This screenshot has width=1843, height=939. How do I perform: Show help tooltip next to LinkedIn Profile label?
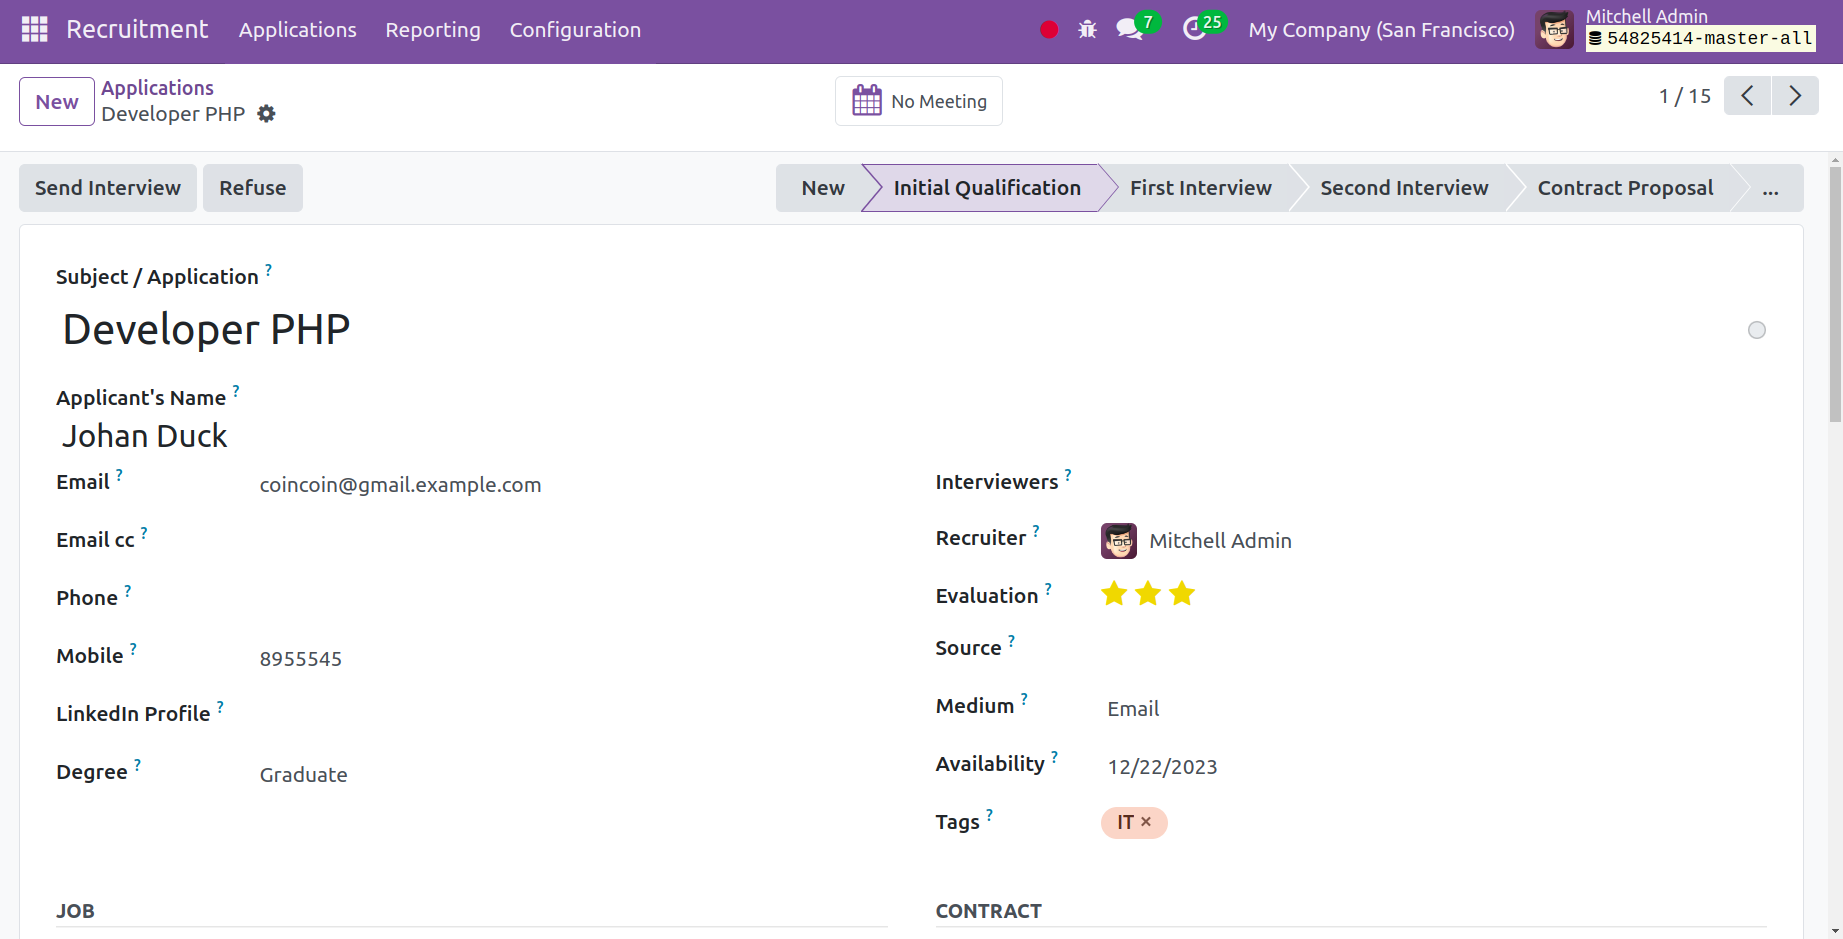(220, 707)
